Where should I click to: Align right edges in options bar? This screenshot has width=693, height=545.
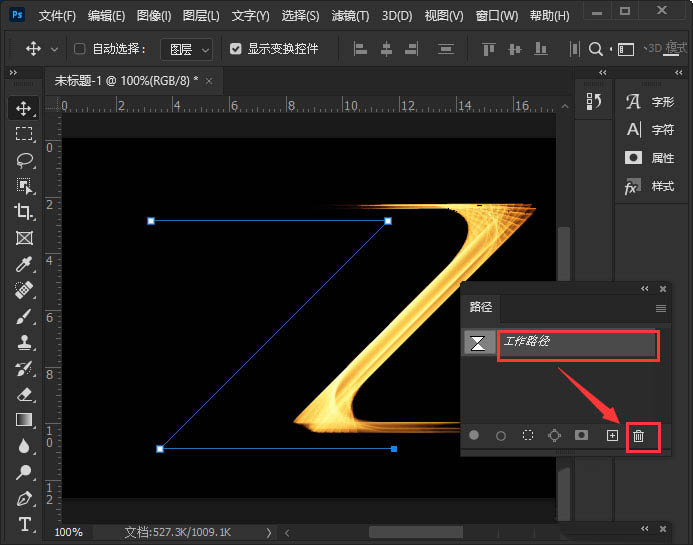pos(411,49)
